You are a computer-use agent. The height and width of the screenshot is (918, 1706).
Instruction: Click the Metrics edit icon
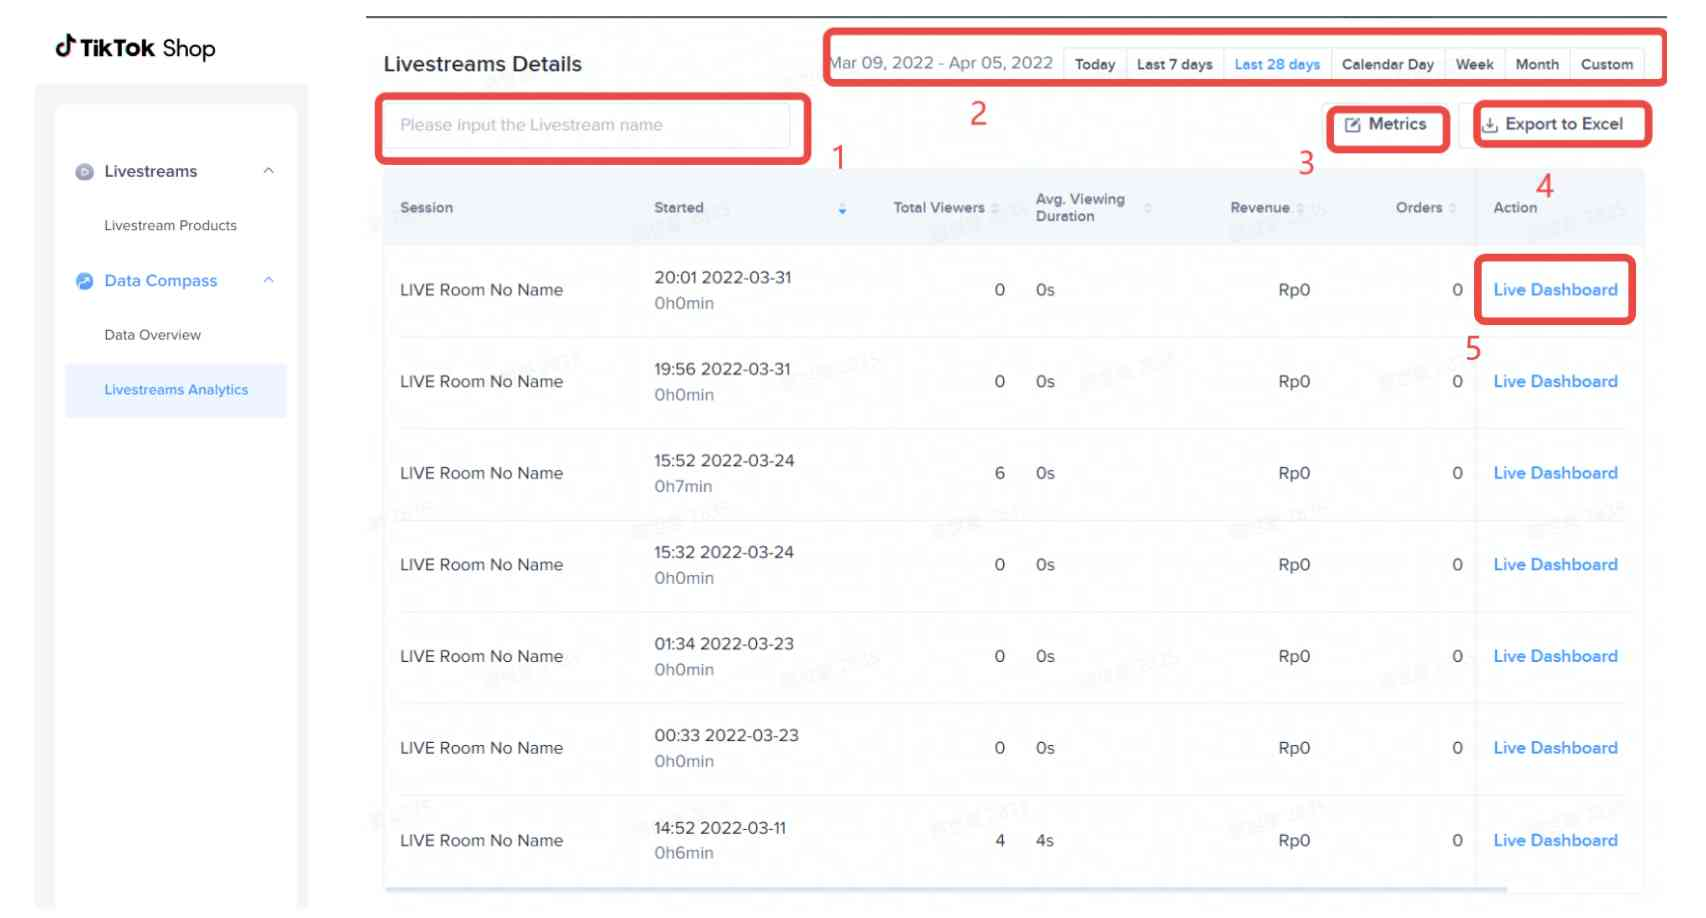[x=1353, y=125]
